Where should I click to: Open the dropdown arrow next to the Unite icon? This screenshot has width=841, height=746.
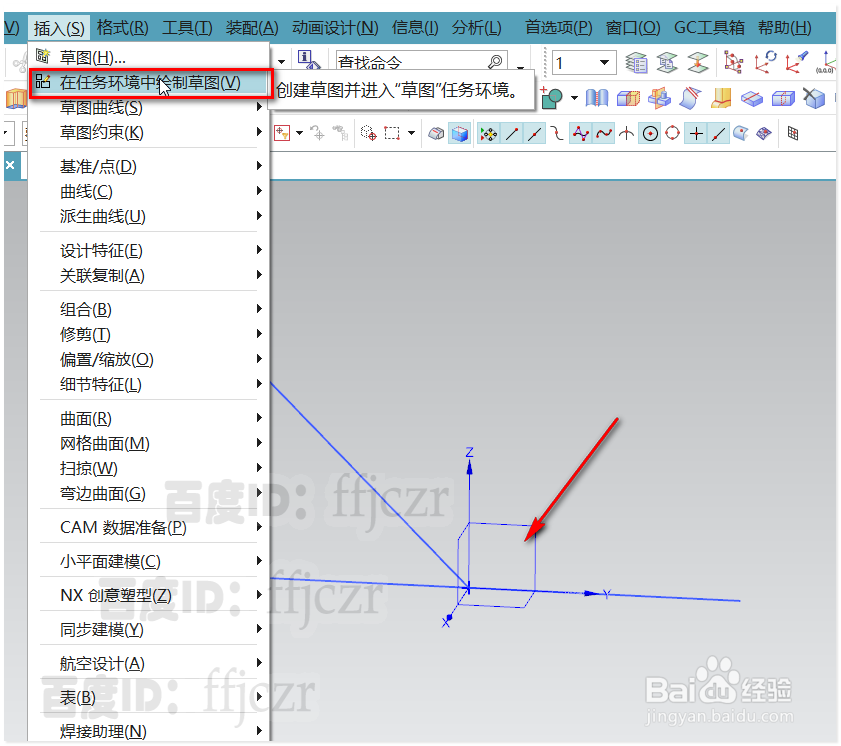pyautogui.click(x=574, y=98)
